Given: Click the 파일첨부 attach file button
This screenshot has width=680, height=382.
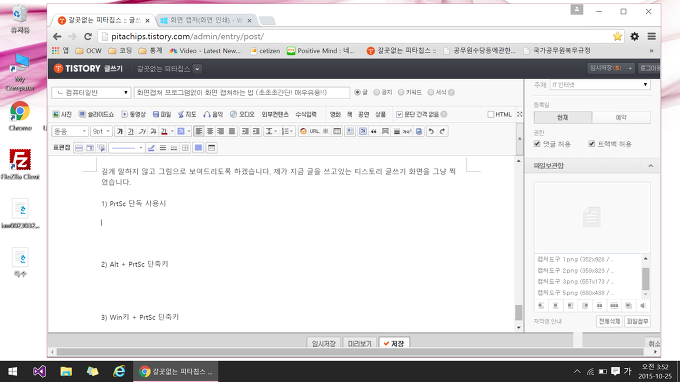Looking at the screenshot, I should (x=638, y=321).
